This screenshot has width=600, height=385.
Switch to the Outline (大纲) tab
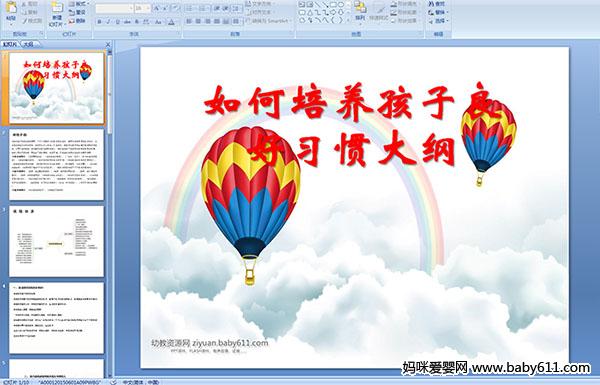pyautogui.click(x=28, y=44)
